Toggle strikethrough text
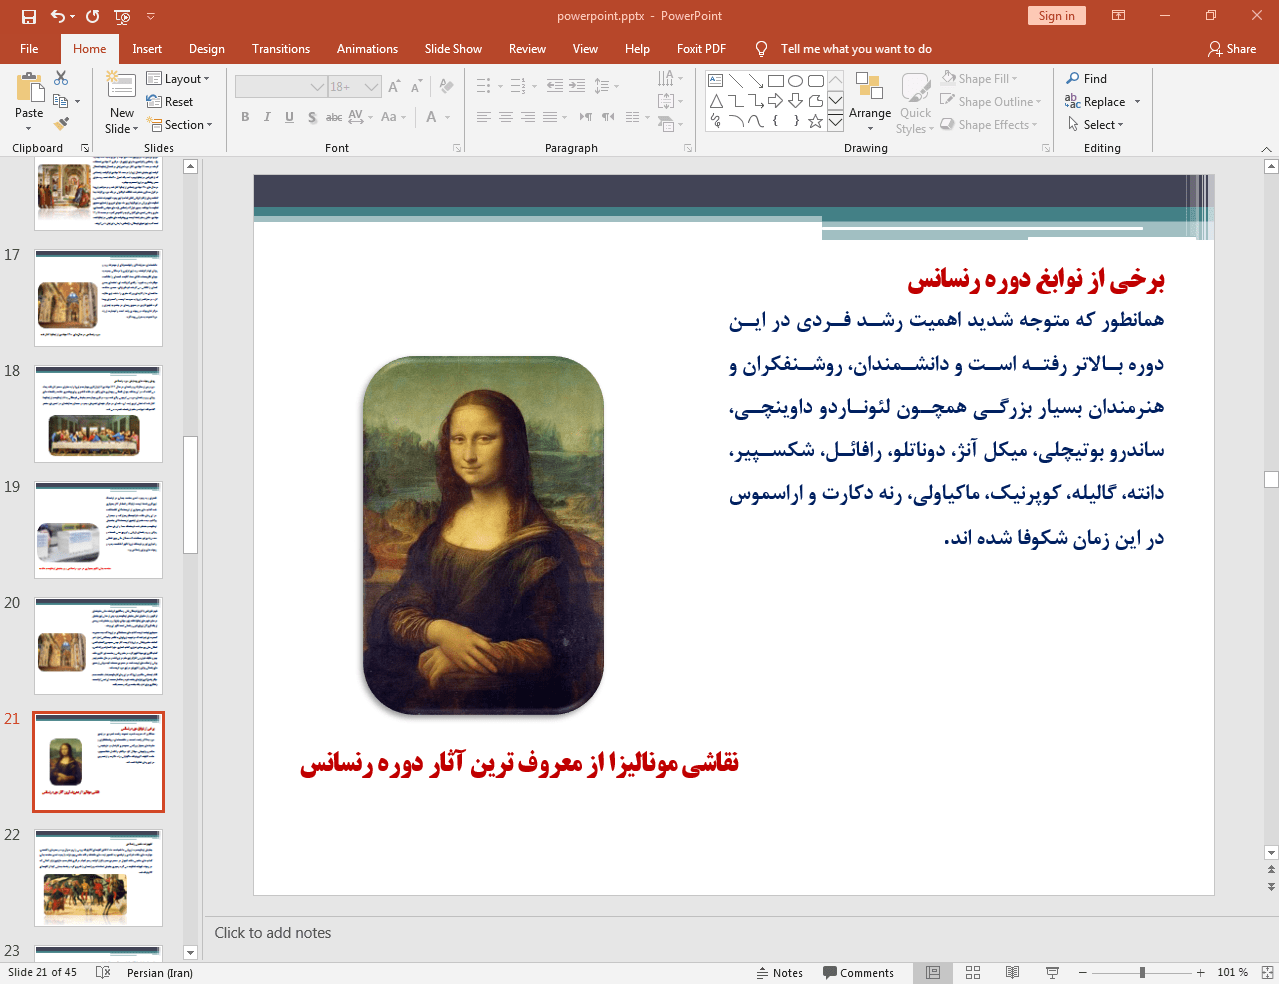 334,117
